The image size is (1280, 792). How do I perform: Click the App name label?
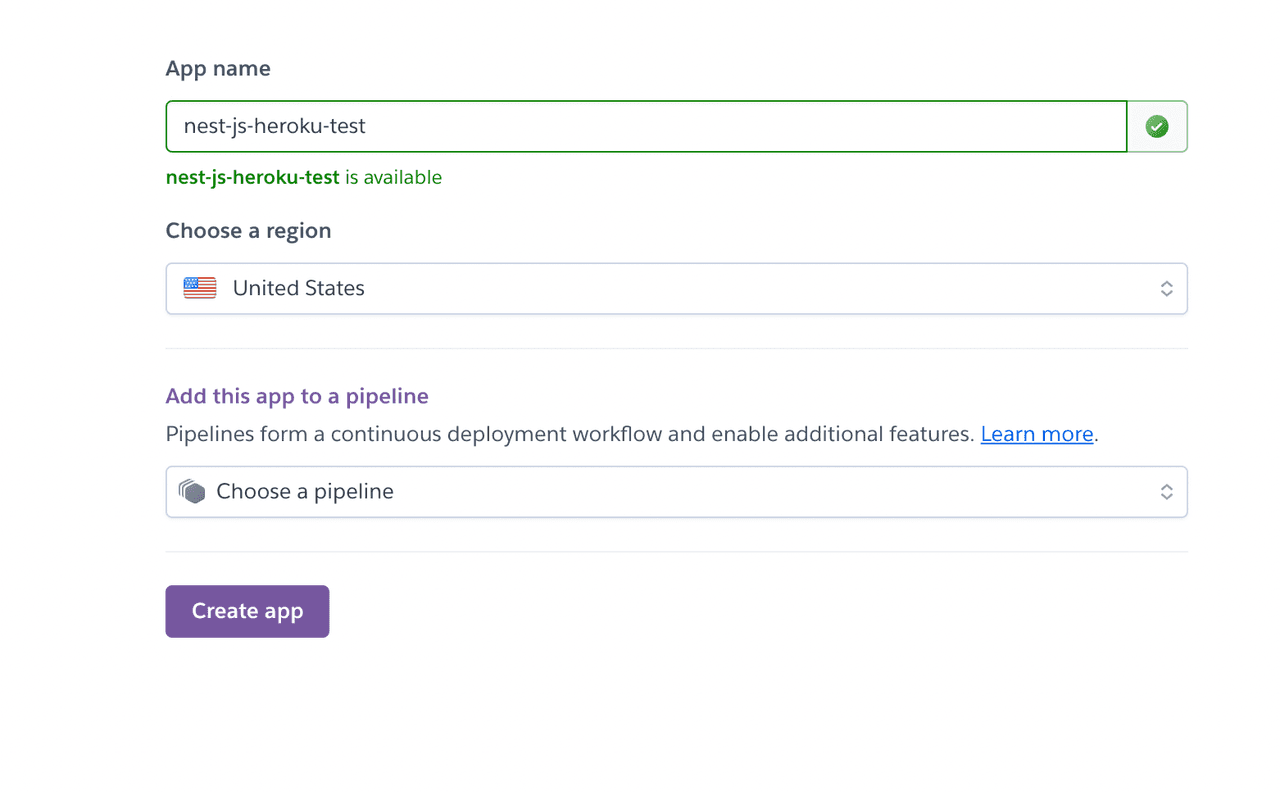[x=218, y=69]
